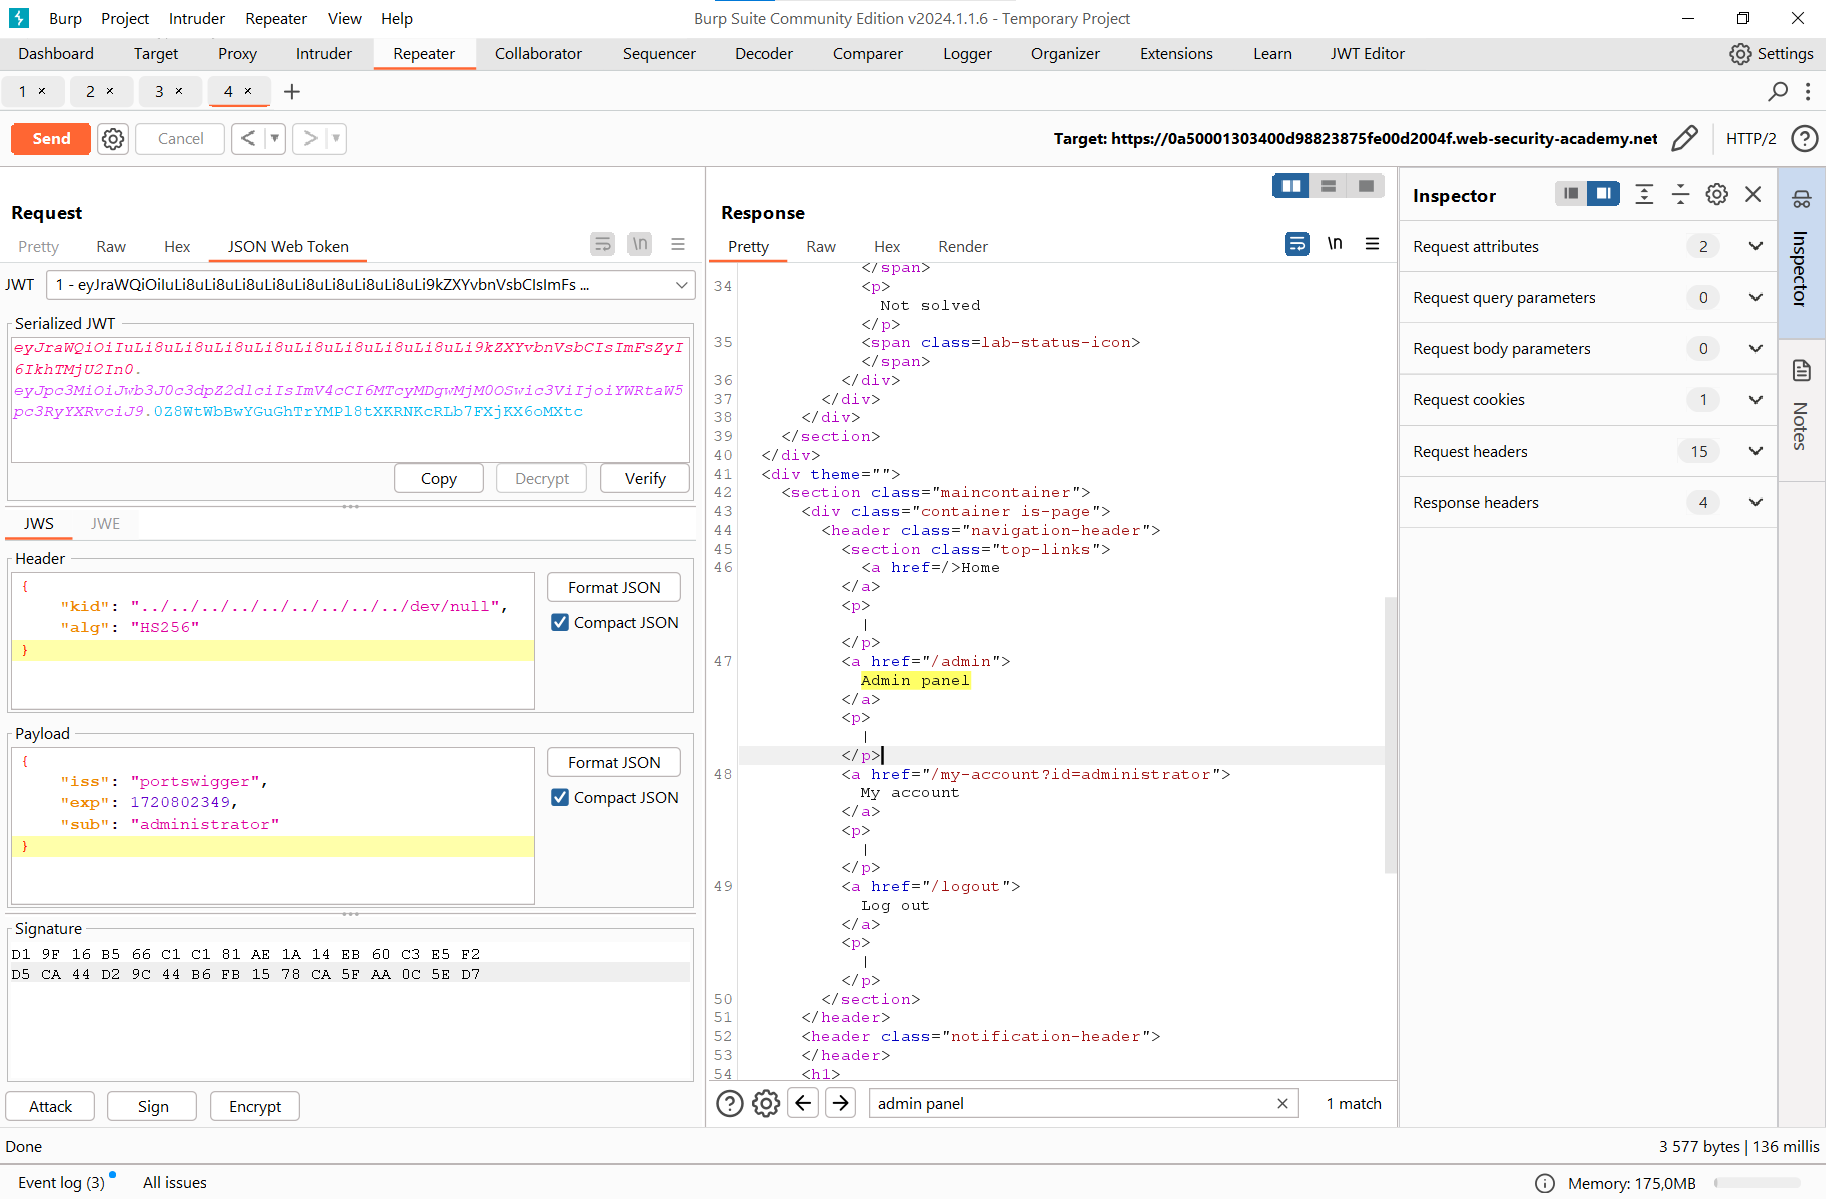Close Repeater tab 2
Screen dimensions: 1826x1200
110,91
